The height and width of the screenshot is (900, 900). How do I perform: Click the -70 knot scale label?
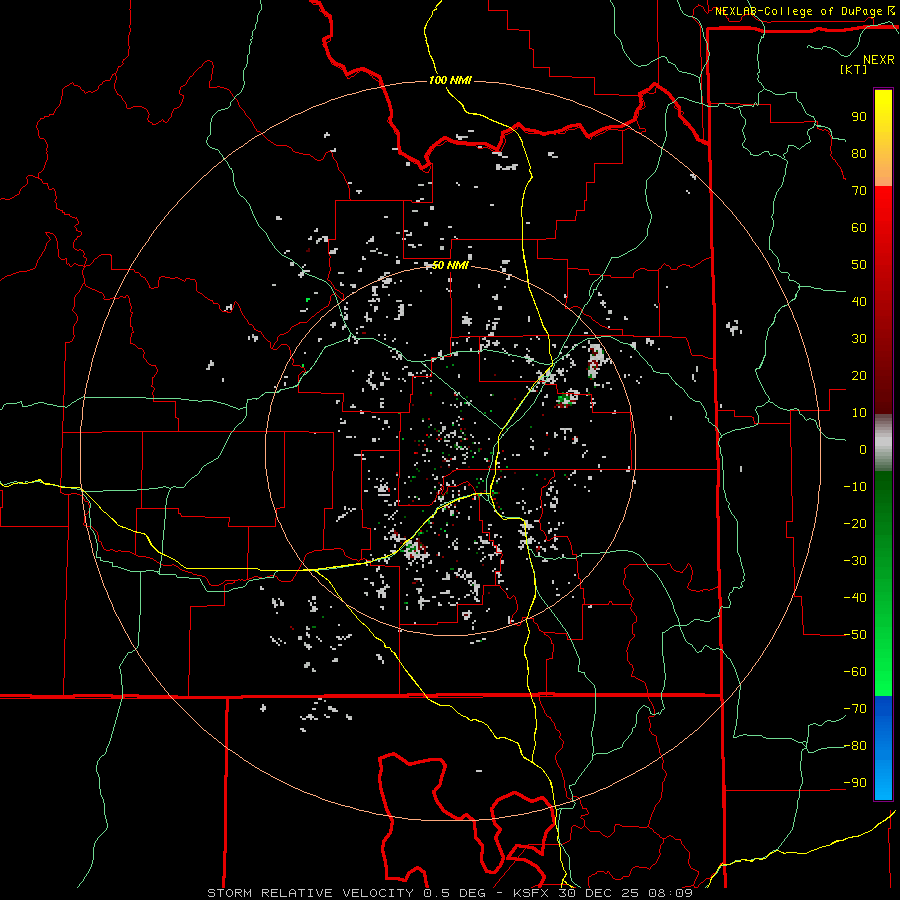[855, 709]
